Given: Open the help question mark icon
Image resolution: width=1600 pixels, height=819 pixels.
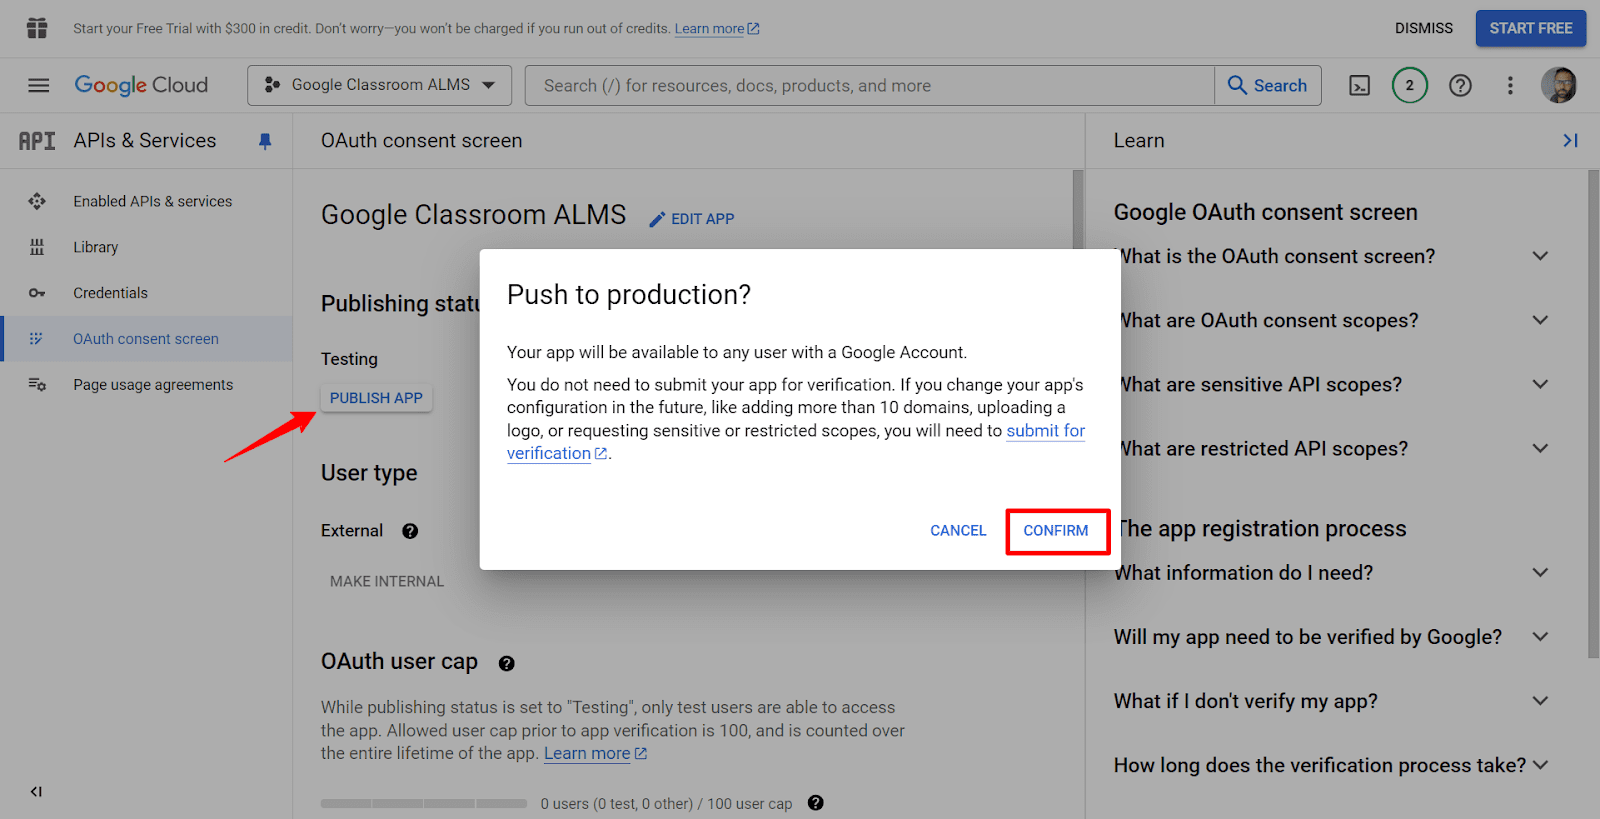Looking at the screenshot, I should point(1460,86).
